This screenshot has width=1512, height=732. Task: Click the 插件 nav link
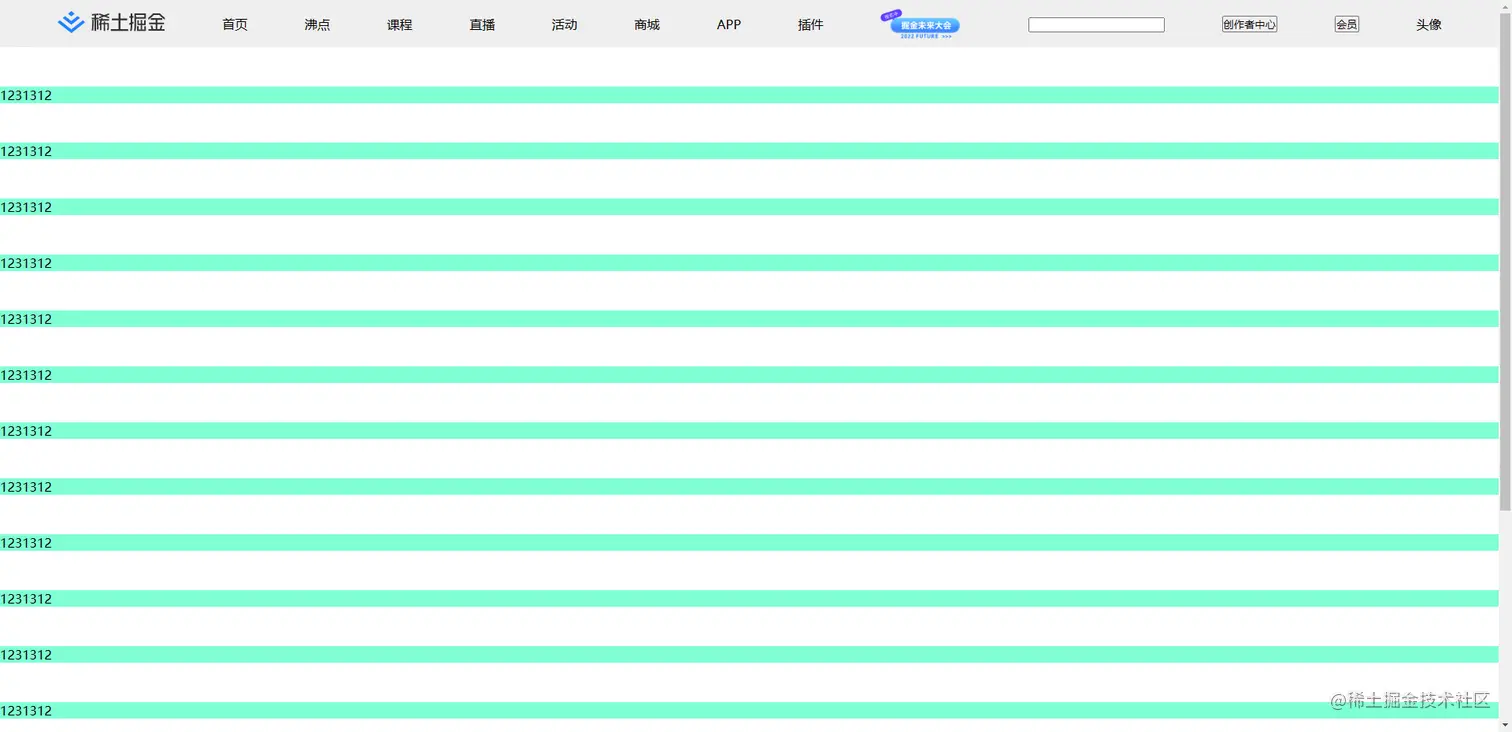811,25
